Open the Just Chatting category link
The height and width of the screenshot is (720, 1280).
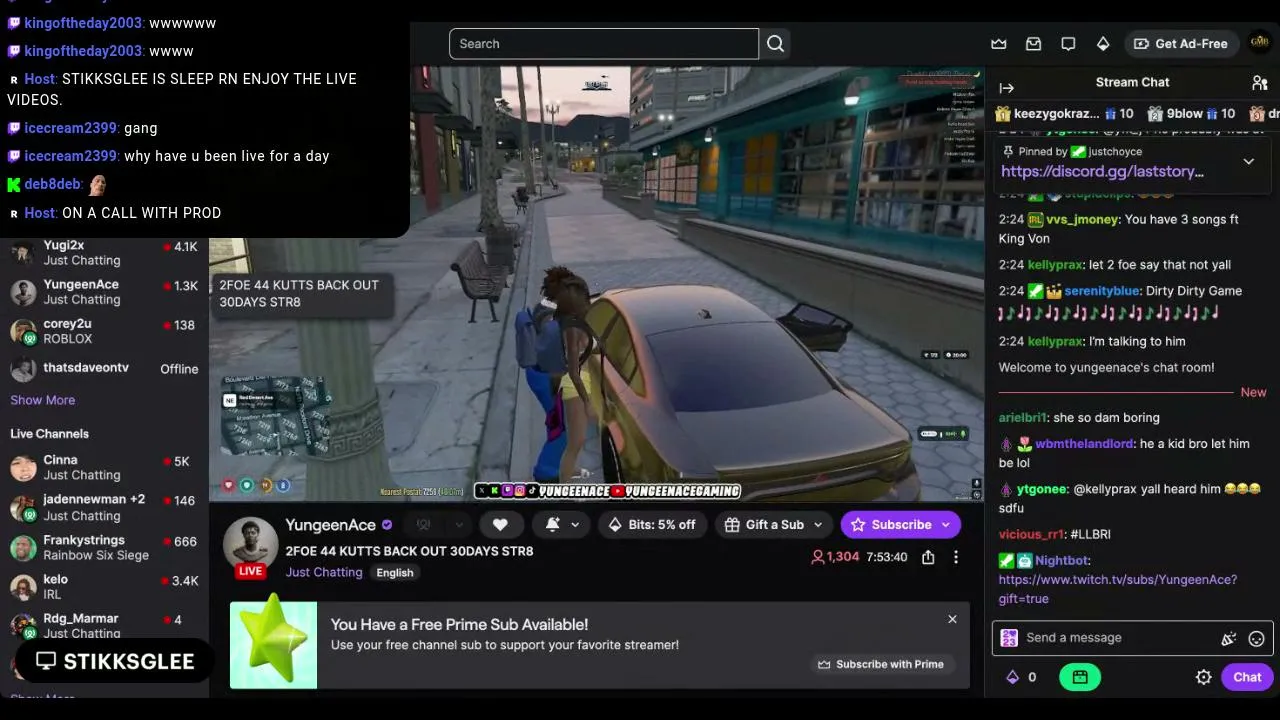coord(324,573)
